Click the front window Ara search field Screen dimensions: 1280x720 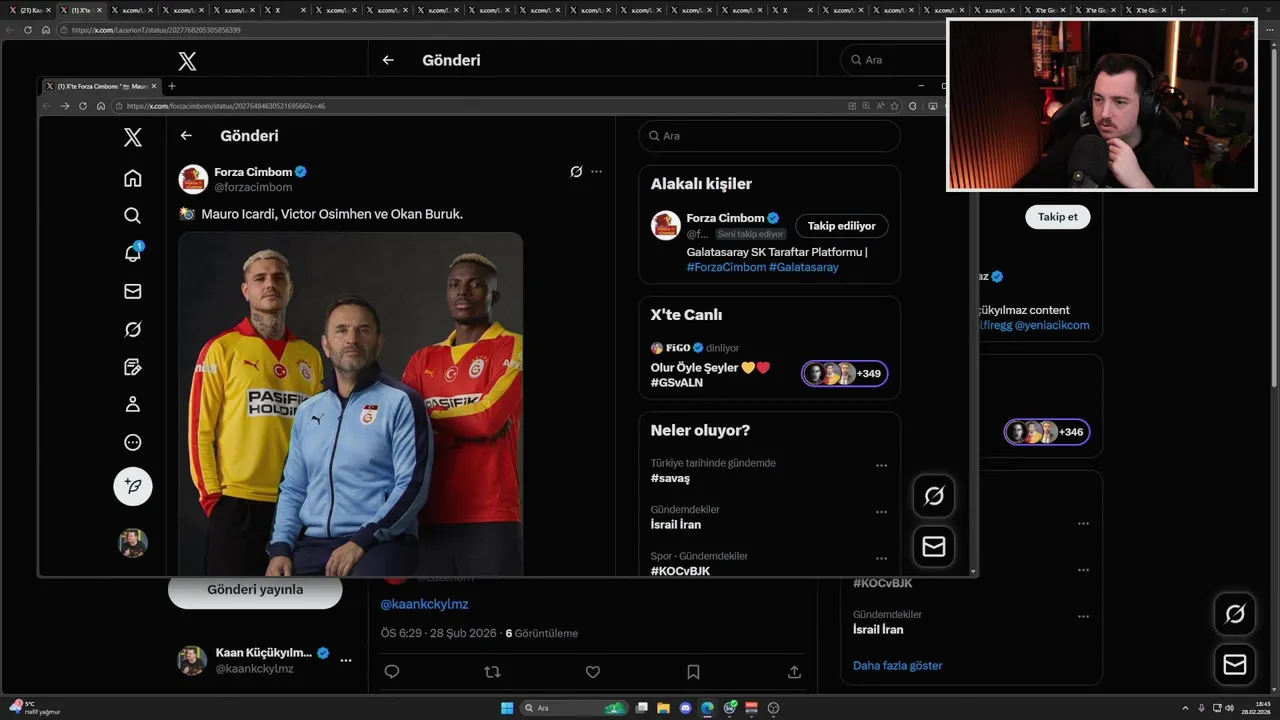pos(769,136)
